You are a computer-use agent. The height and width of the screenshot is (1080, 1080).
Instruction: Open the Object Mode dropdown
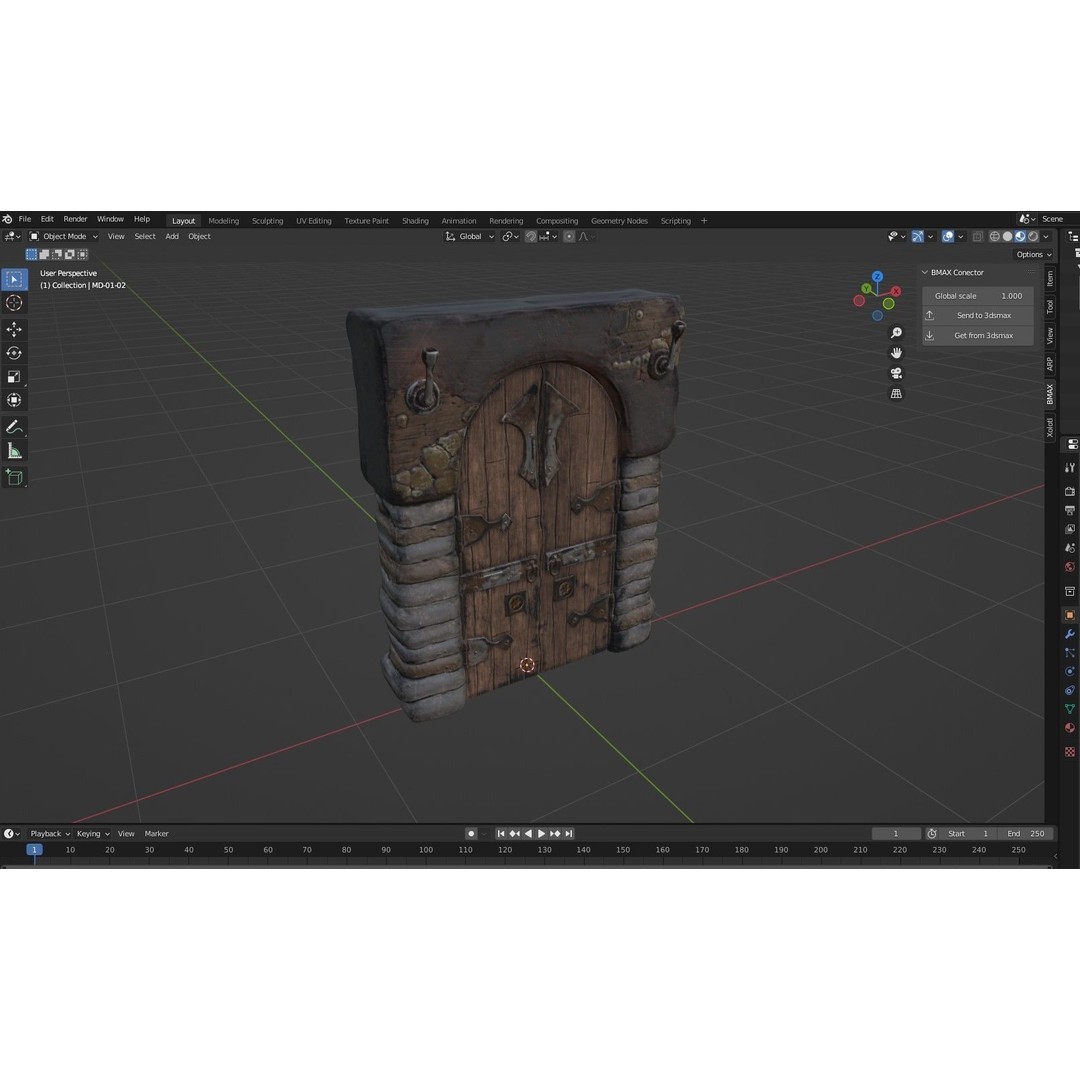65,236
